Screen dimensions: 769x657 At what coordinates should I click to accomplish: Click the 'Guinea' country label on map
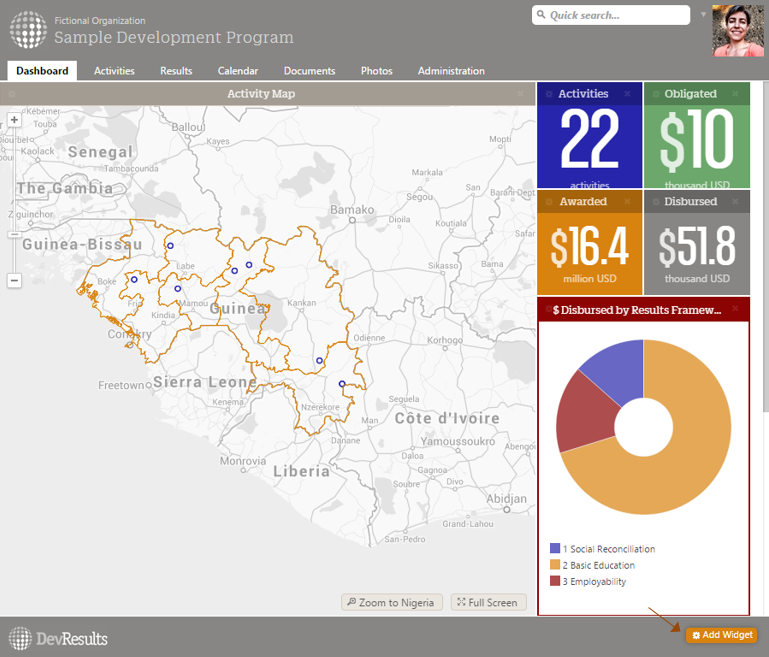[x=239, y=308]
